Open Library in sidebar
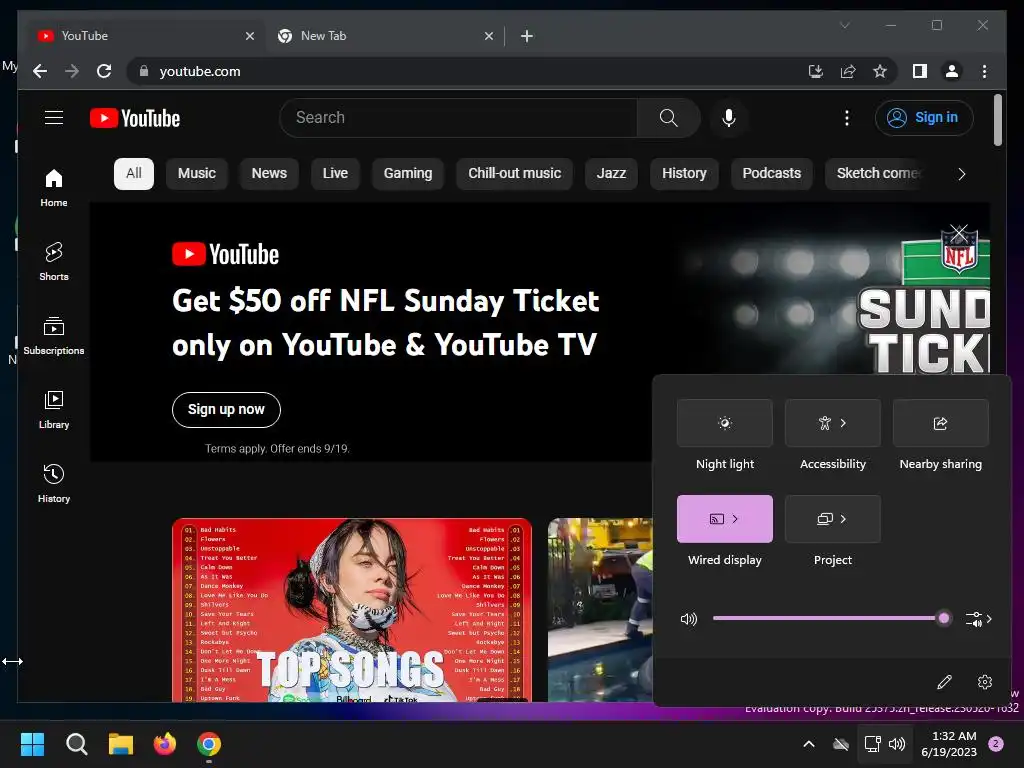The width and height of the screenshot is (1024, 768). coord(54,409)
